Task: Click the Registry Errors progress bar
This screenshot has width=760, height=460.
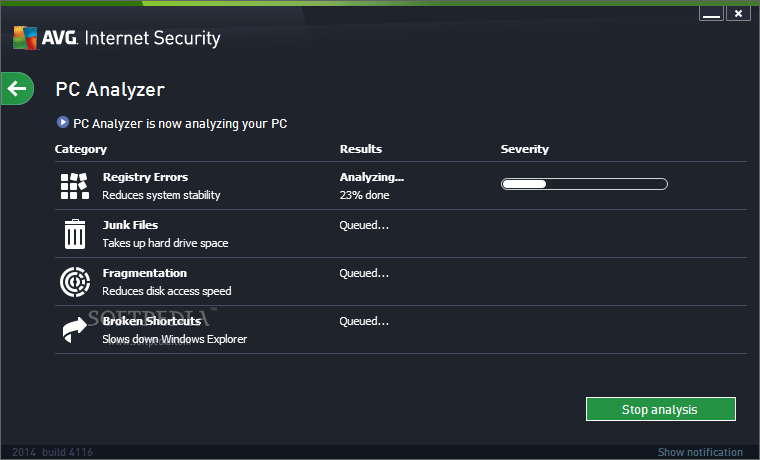Action: pos(584,184)
